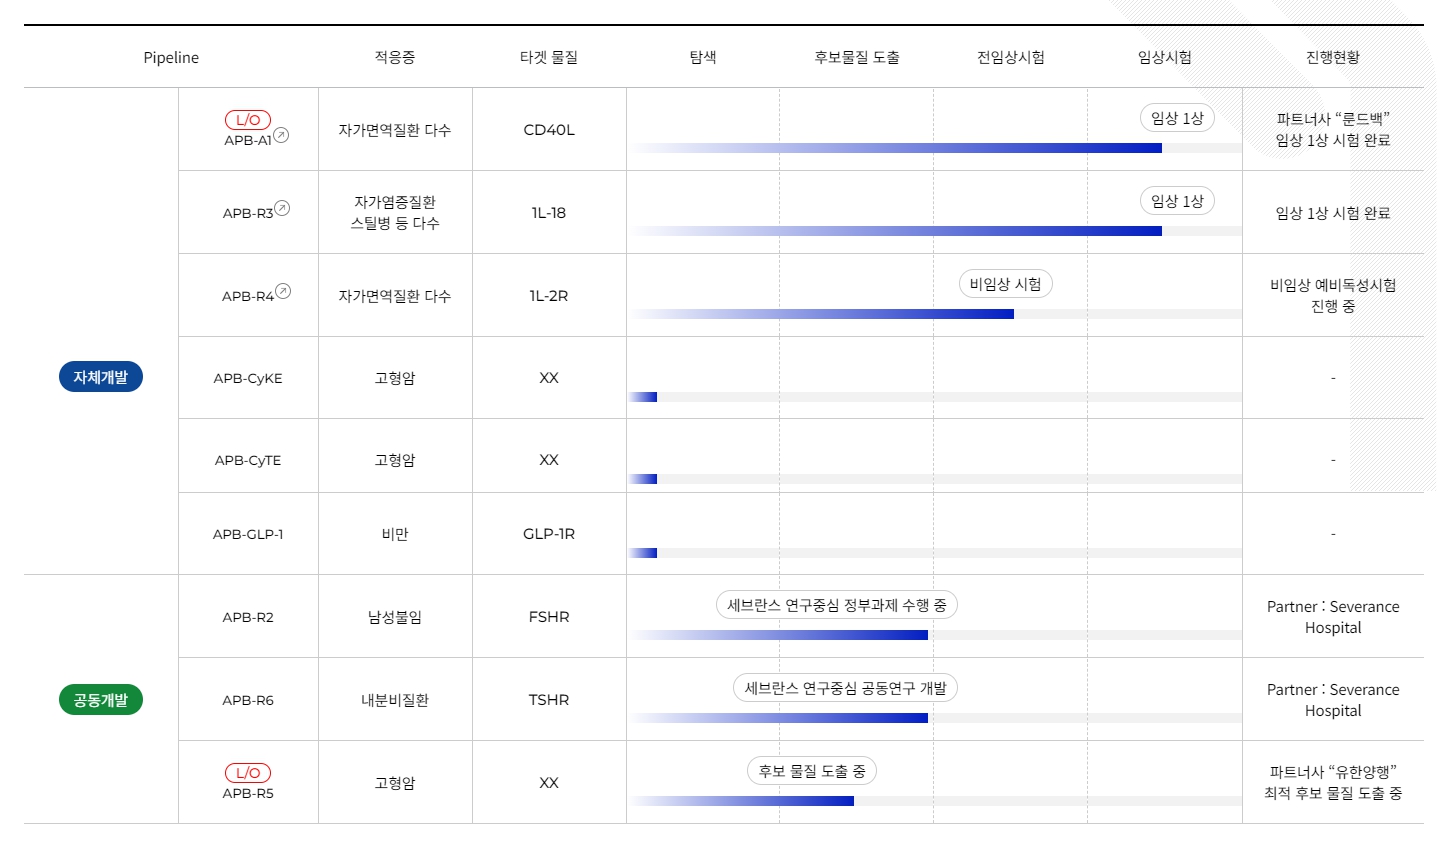This screenshot has height=850, width=1454.
Task: Click the Severance Hospital status in APB-R2 row
Action: pos(1333,617)
